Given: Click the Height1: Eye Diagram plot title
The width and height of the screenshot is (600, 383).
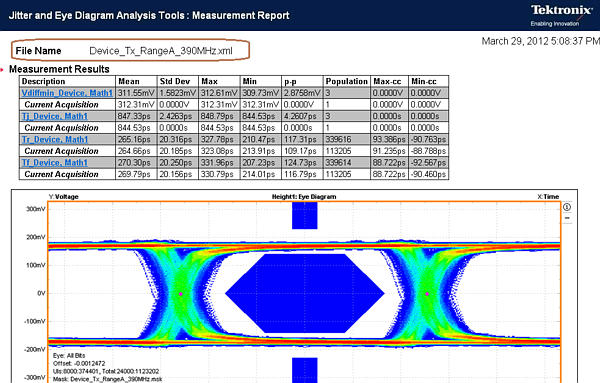Looking at the screenshot, I should tap(304, 197).
